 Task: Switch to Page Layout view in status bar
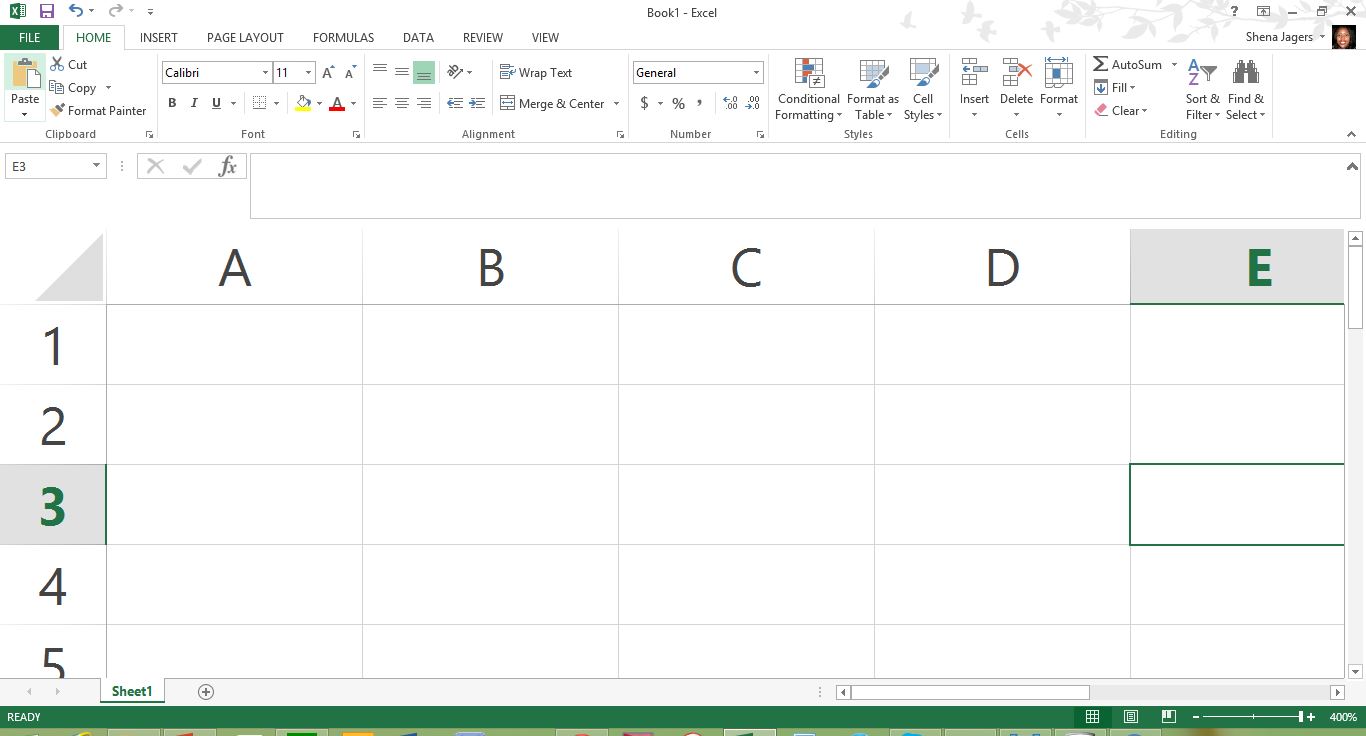(1131, 717)
